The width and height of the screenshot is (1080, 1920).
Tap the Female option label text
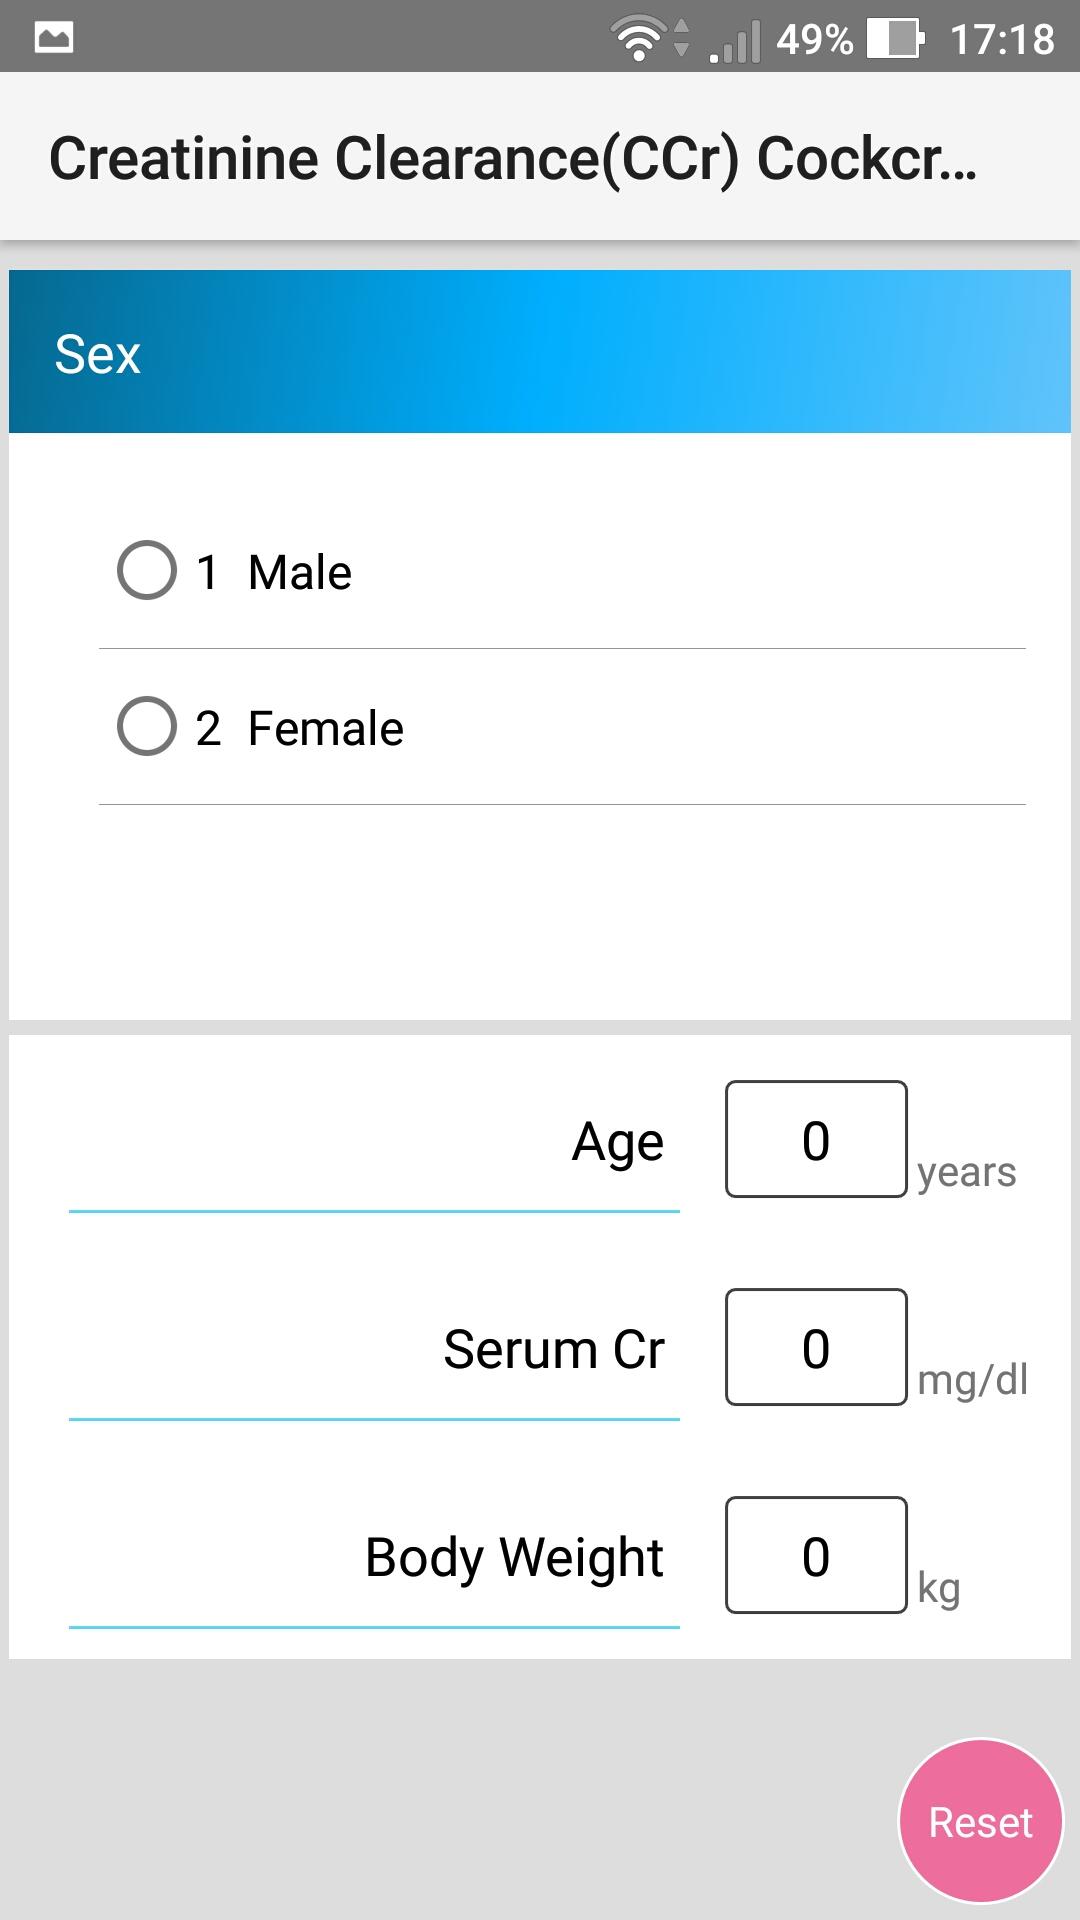tap(326, 728)
